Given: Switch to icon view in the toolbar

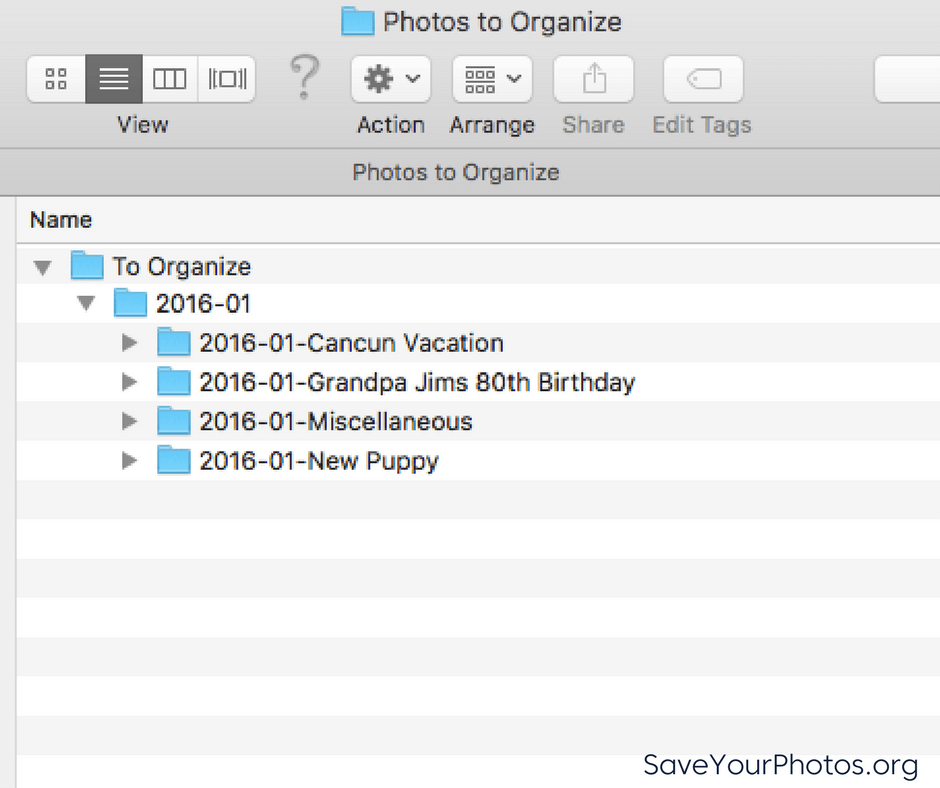Looking at the screenshot, I should click(x=55, y=79).
